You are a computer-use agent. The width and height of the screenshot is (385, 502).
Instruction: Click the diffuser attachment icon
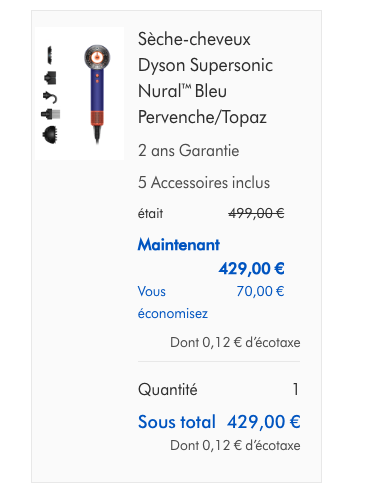click(50, 135)
